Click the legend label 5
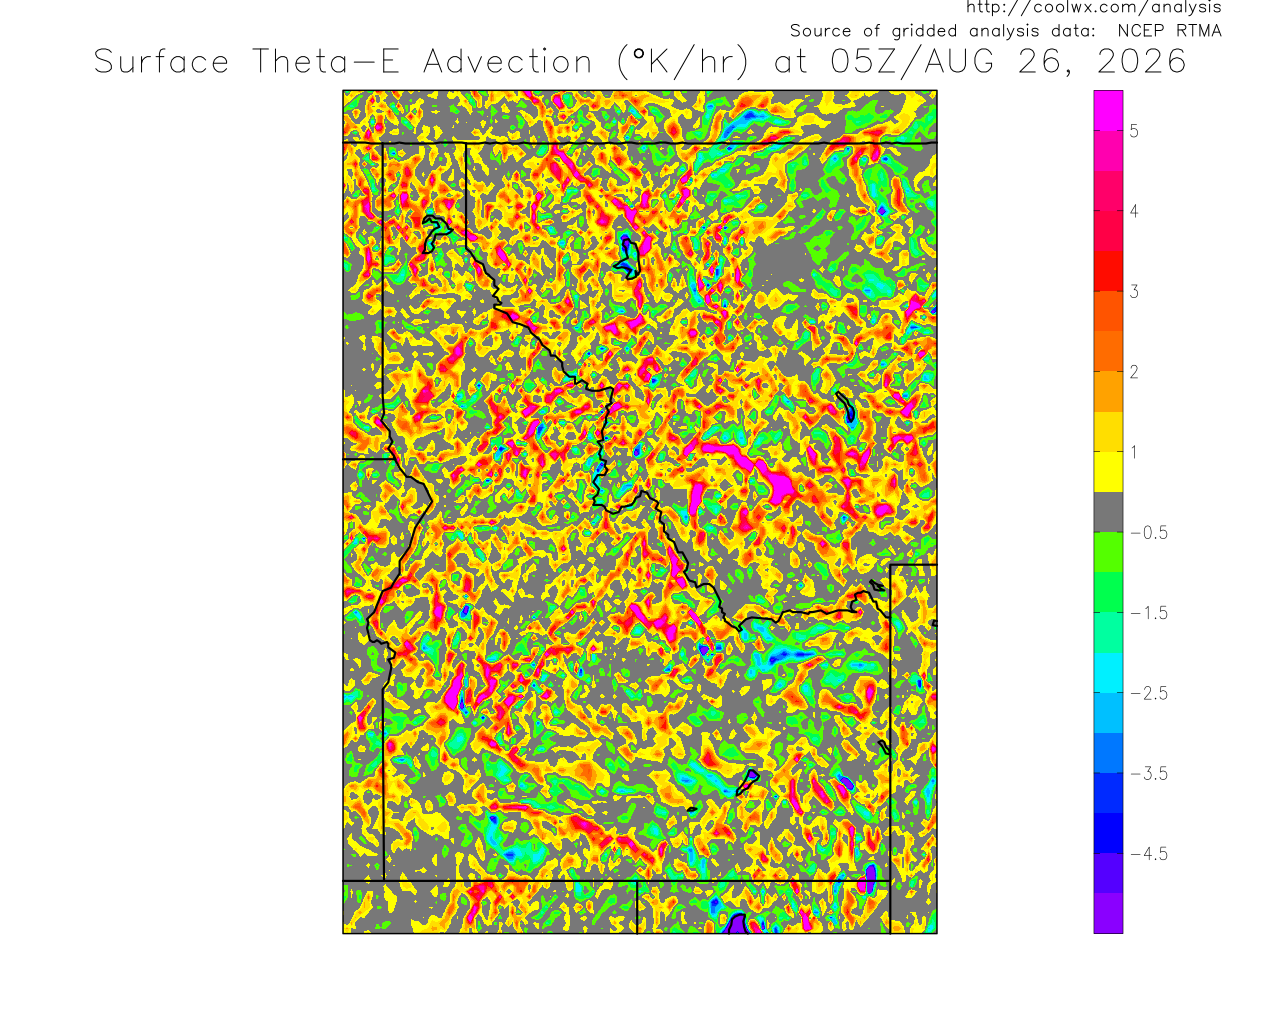The width and height of the screenshot is (1280, 1024). (x=1134, y=131)
